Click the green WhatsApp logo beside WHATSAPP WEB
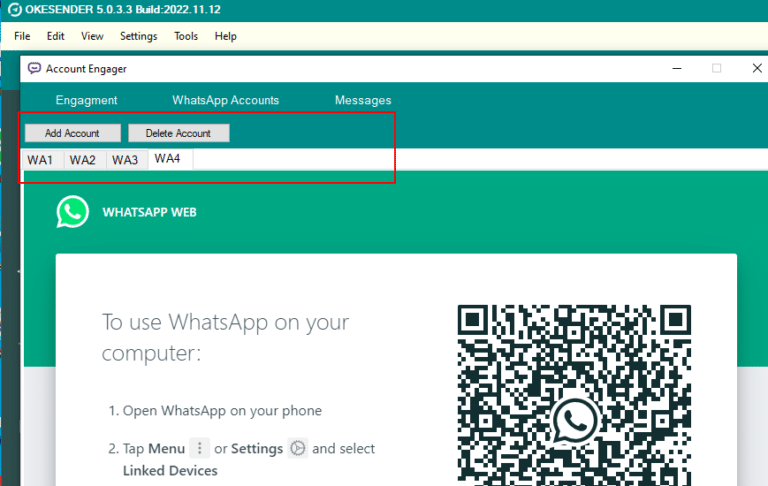 (73, 212)
